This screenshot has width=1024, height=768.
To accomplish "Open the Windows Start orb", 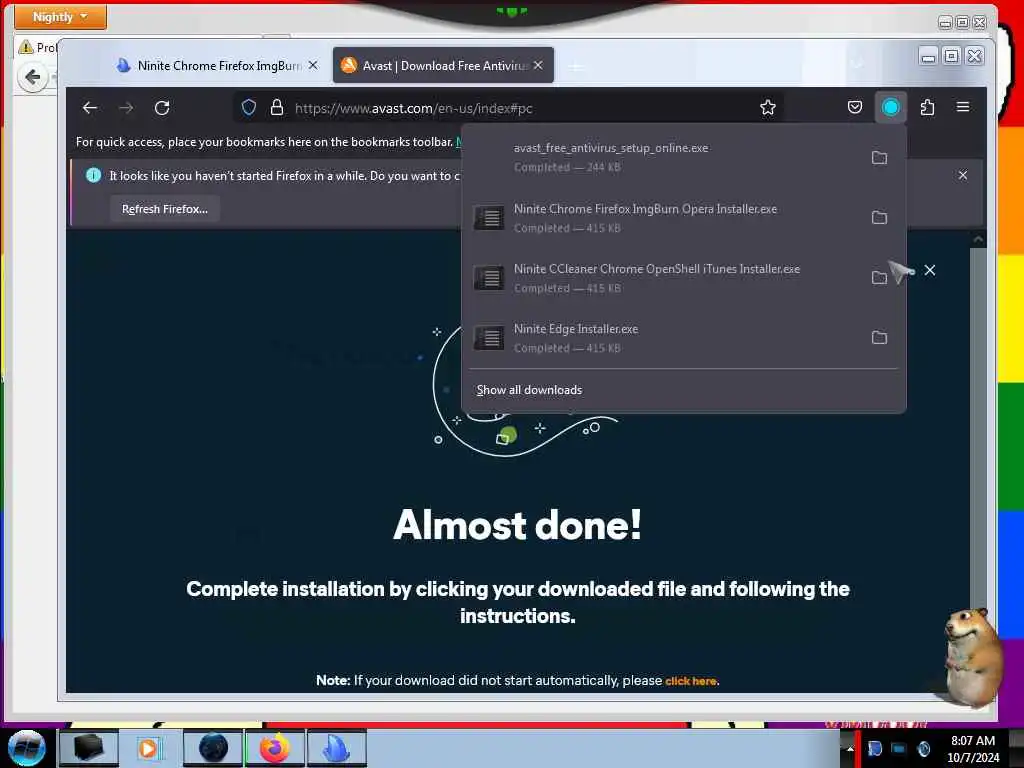I will [26, 748].
